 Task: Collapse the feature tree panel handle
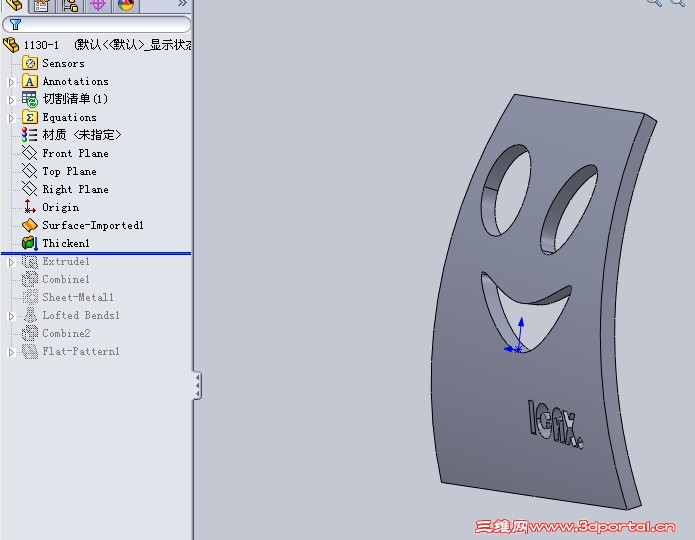197,385
